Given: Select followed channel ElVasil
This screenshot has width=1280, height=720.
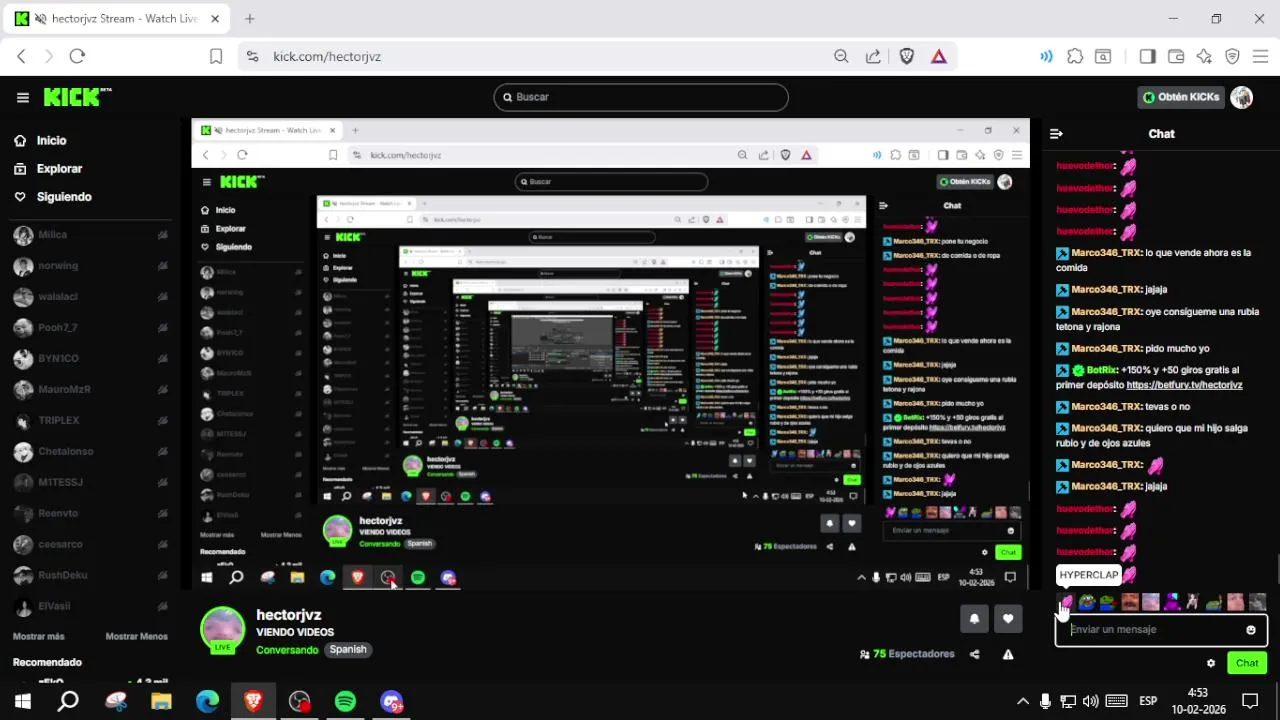Looking at the screenshot, I should click(90, 607).
